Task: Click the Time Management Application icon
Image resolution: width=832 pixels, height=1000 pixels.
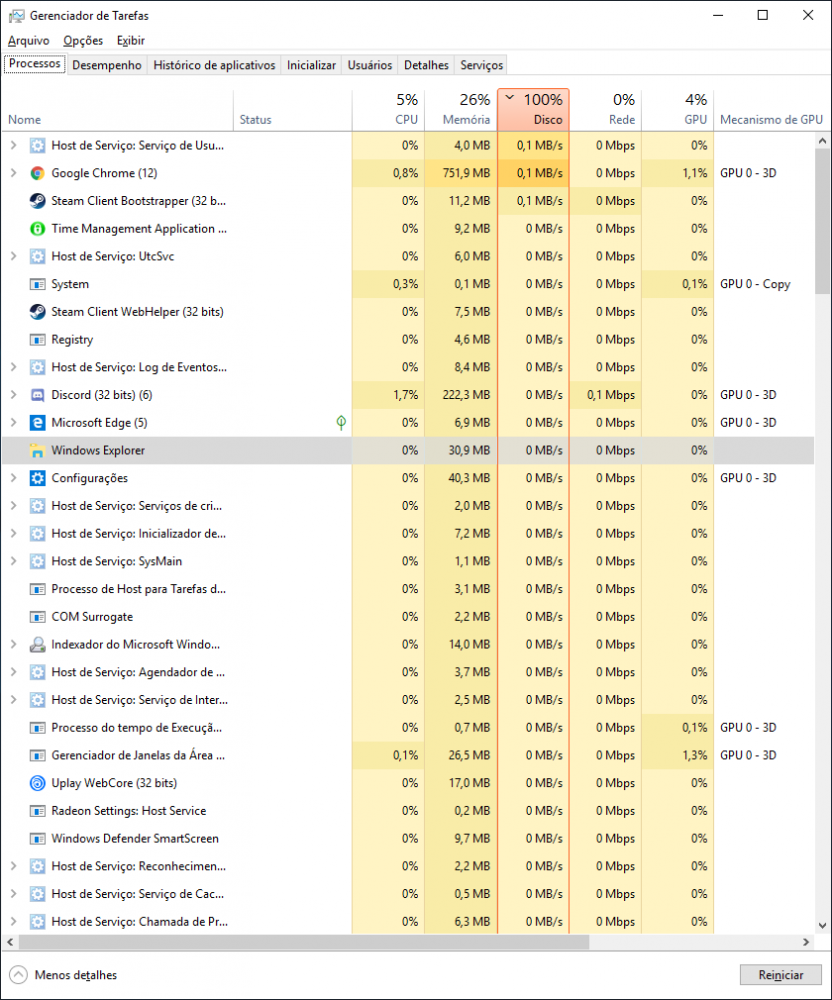Action: pyautogui.click(x=37, y=229)
